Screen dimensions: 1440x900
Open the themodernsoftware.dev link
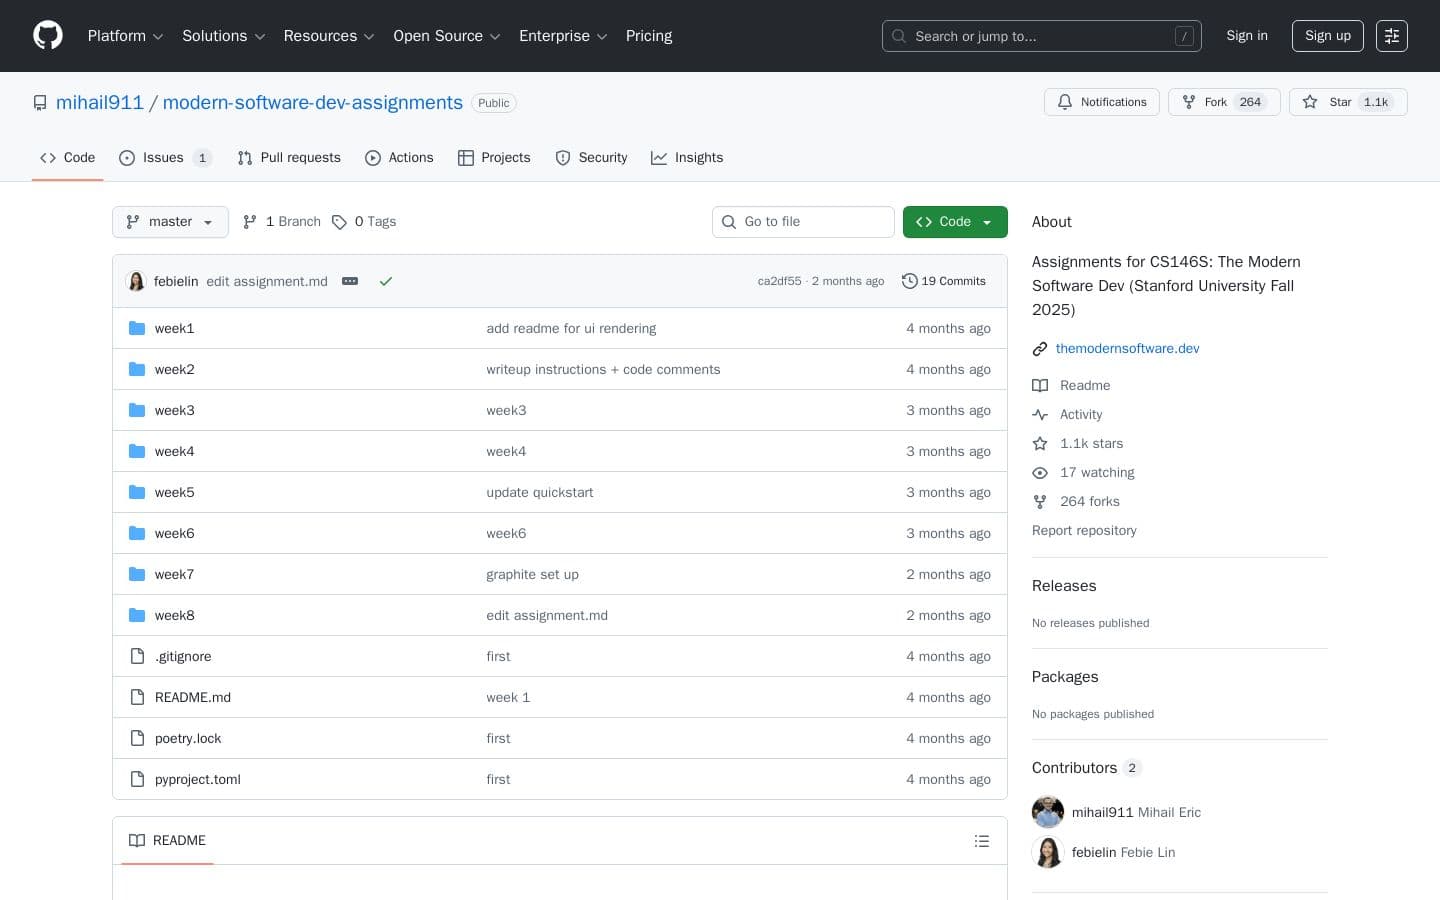coord(1127,349)
